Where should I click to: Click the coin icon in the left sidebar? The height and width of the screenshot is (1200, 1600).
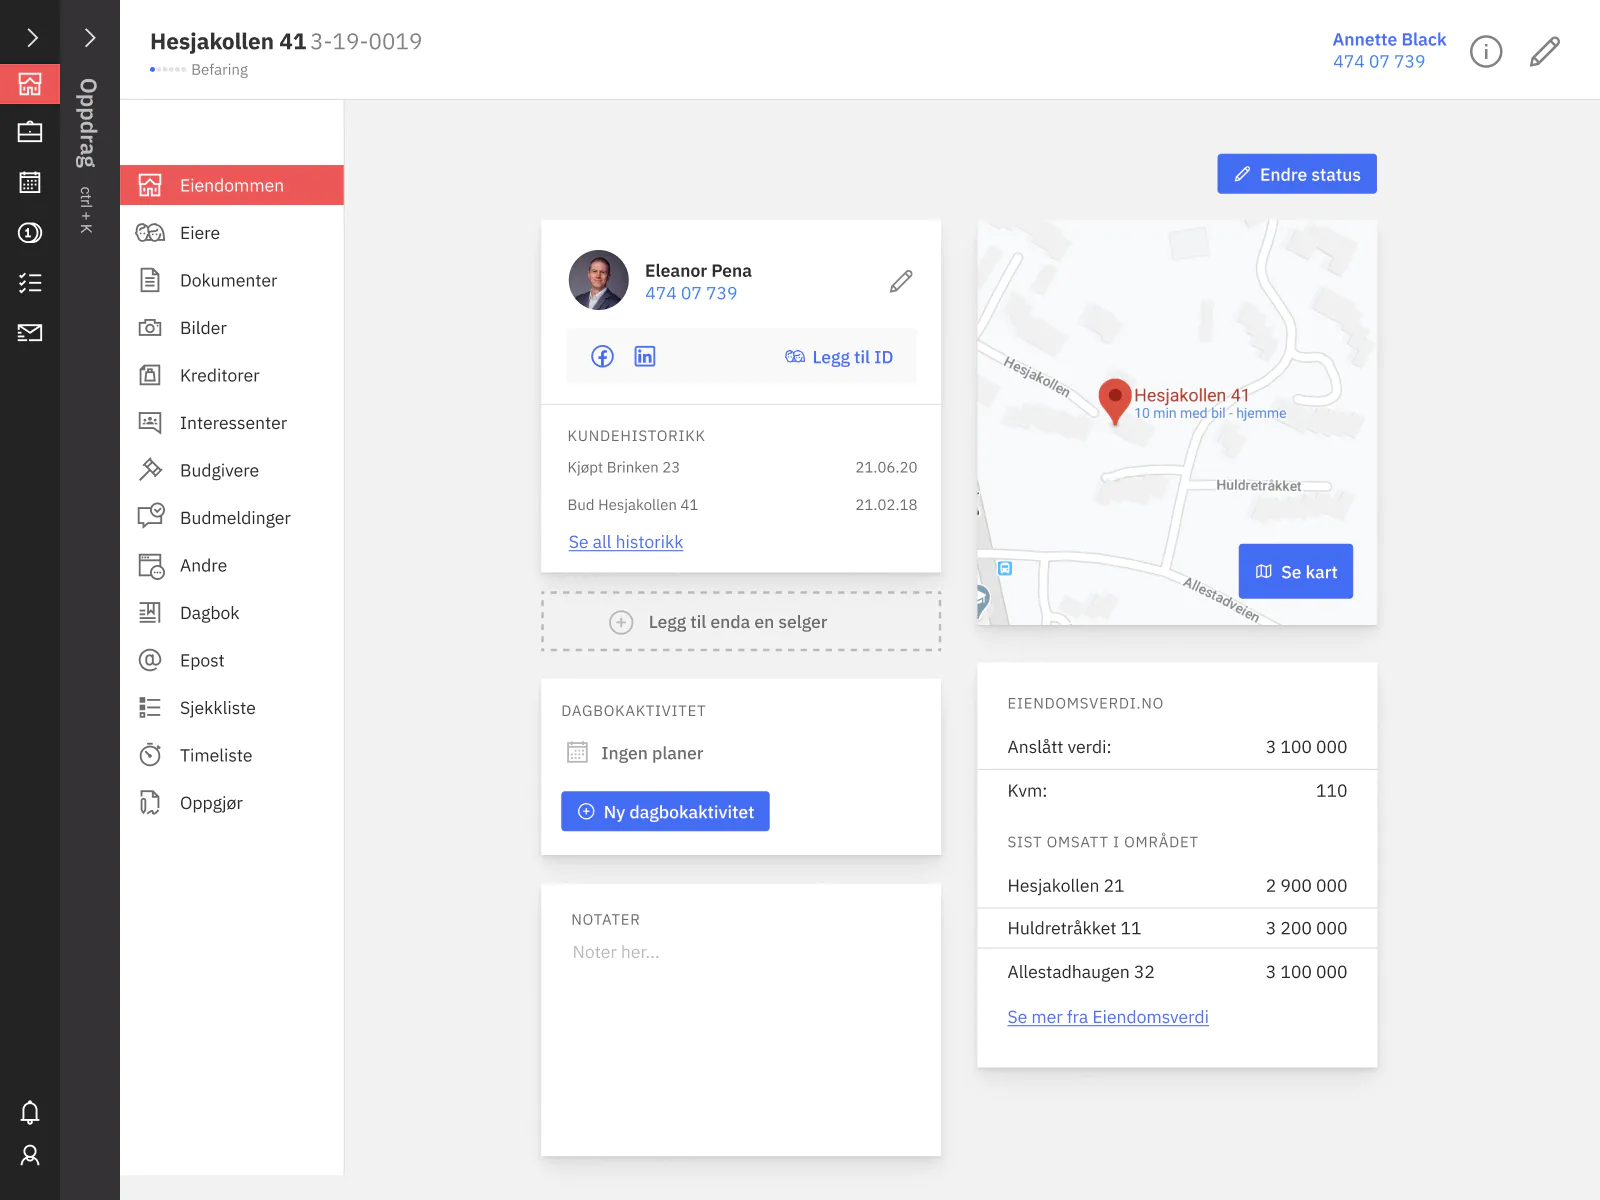coord(30,233)
